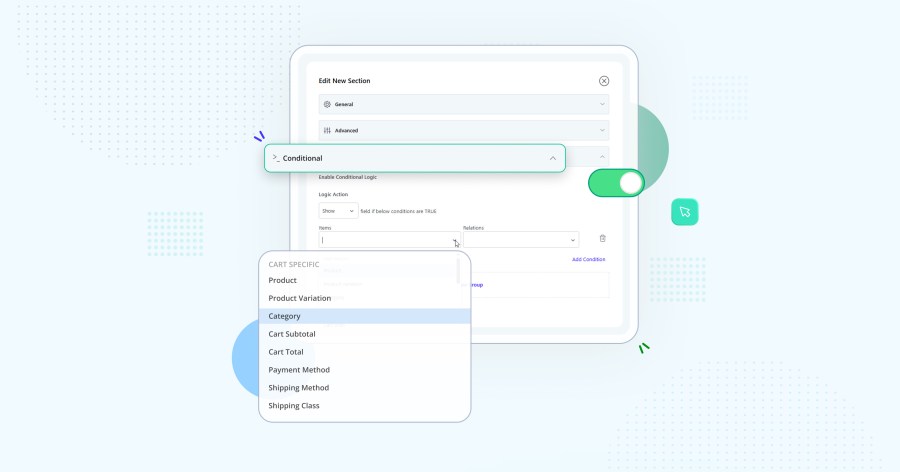Click the General gear icon
This screenshot has height=472, width=900.
tap(327, 105)
